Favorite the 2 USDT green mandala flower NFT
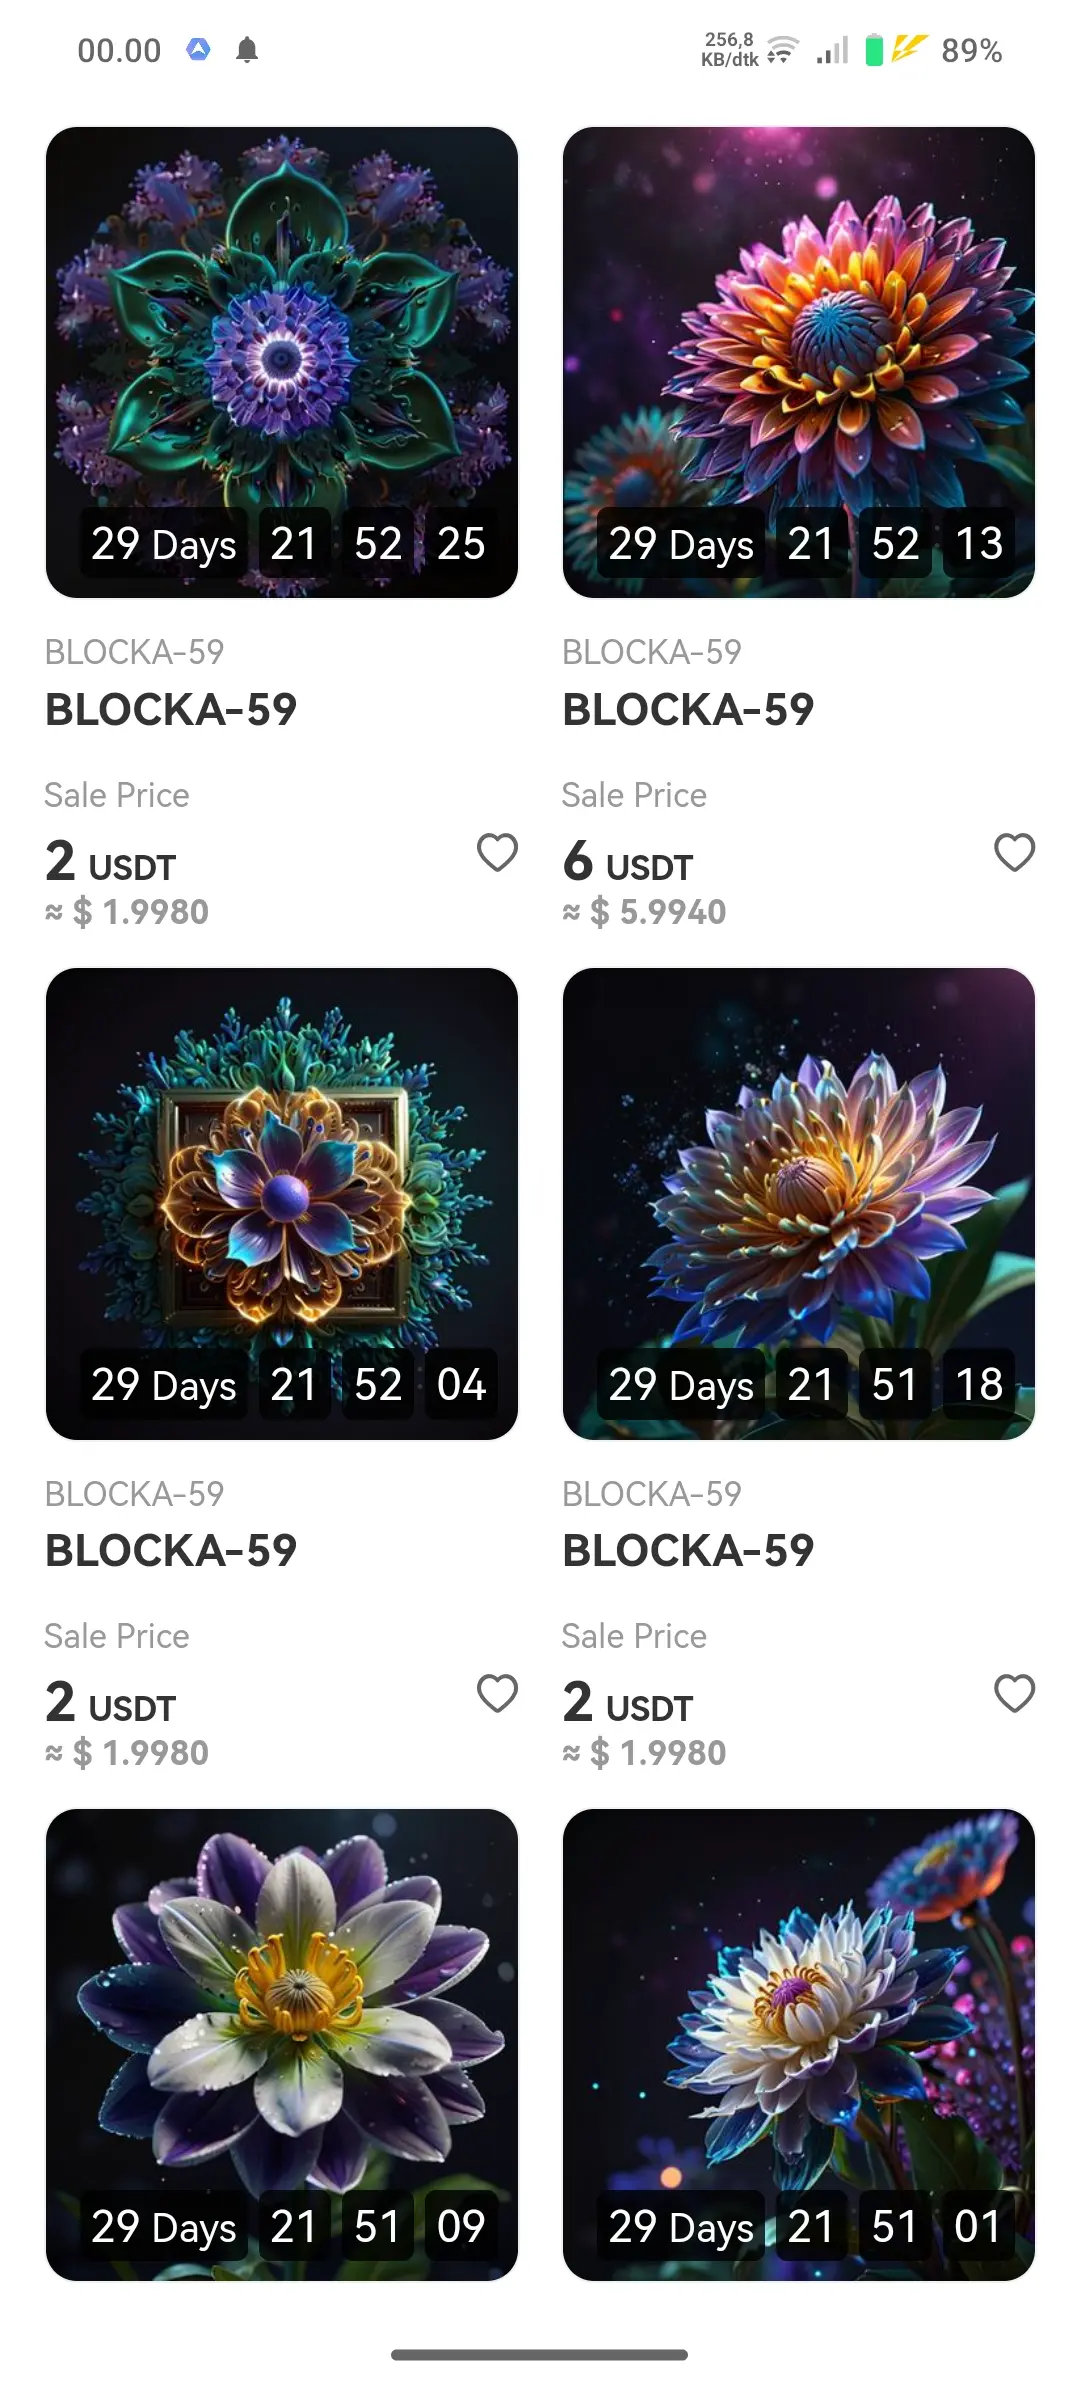This screenshot has width=1080, height=2388. 497,853
